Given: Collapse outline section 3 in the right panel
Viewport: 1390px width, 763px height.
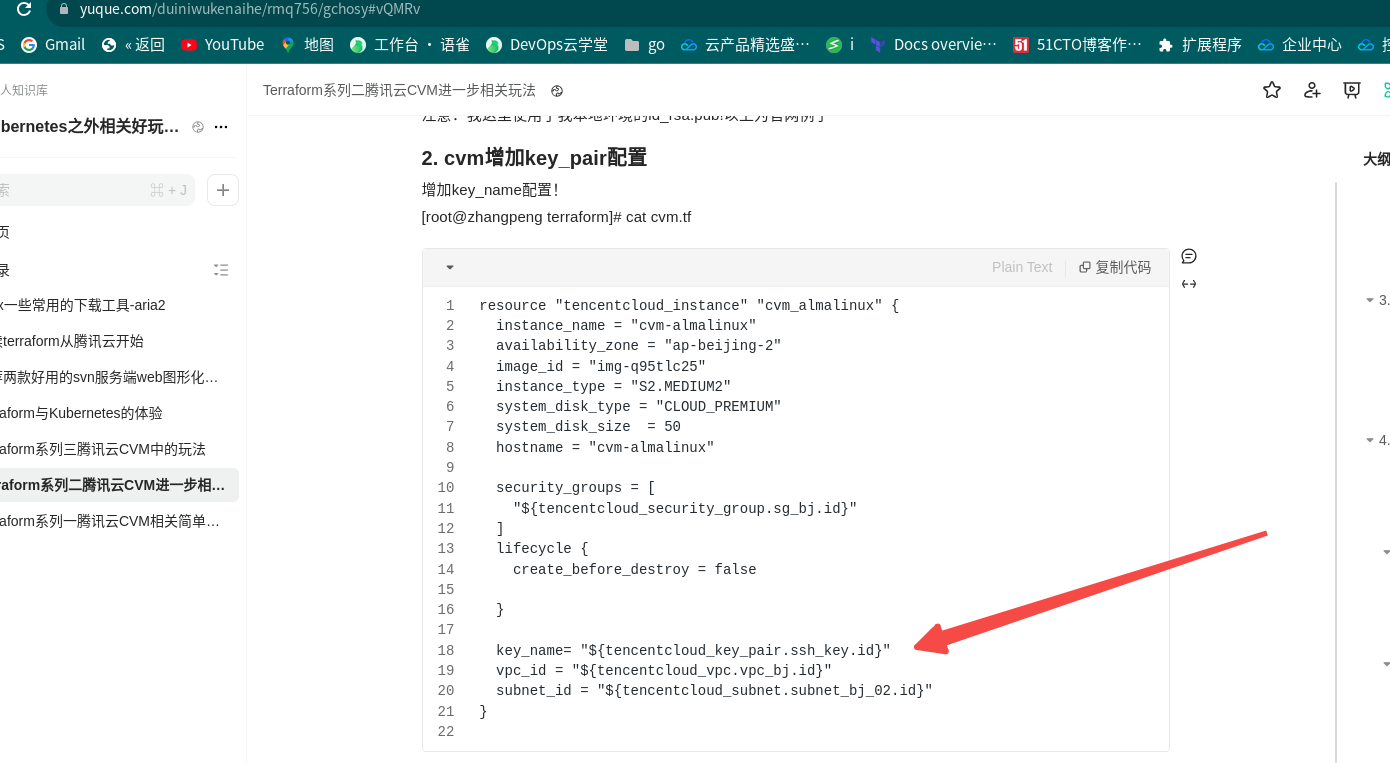Looking at the screenshot, I should coord(1369,300).
